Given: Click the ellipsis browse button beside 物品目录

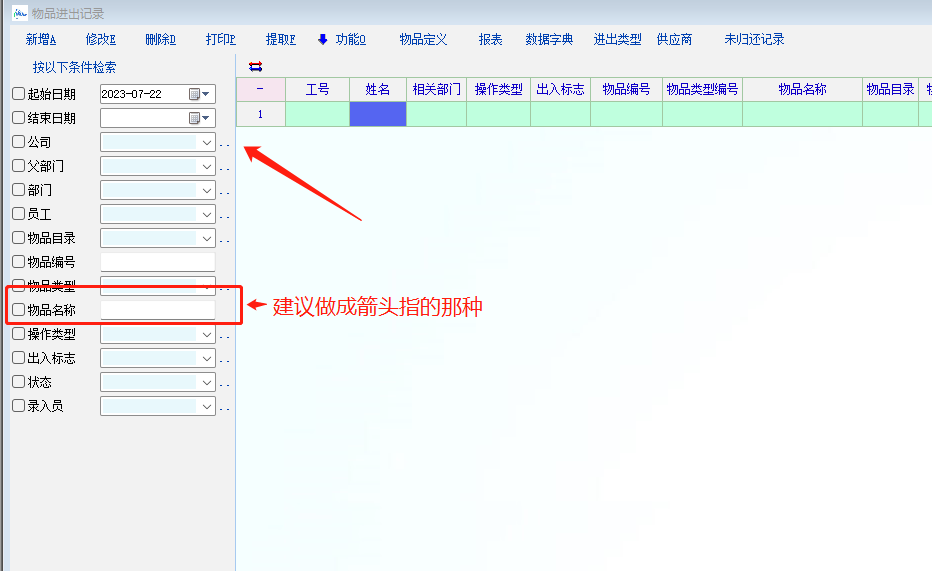Looking at the screenshot, I should click(225, 239).
